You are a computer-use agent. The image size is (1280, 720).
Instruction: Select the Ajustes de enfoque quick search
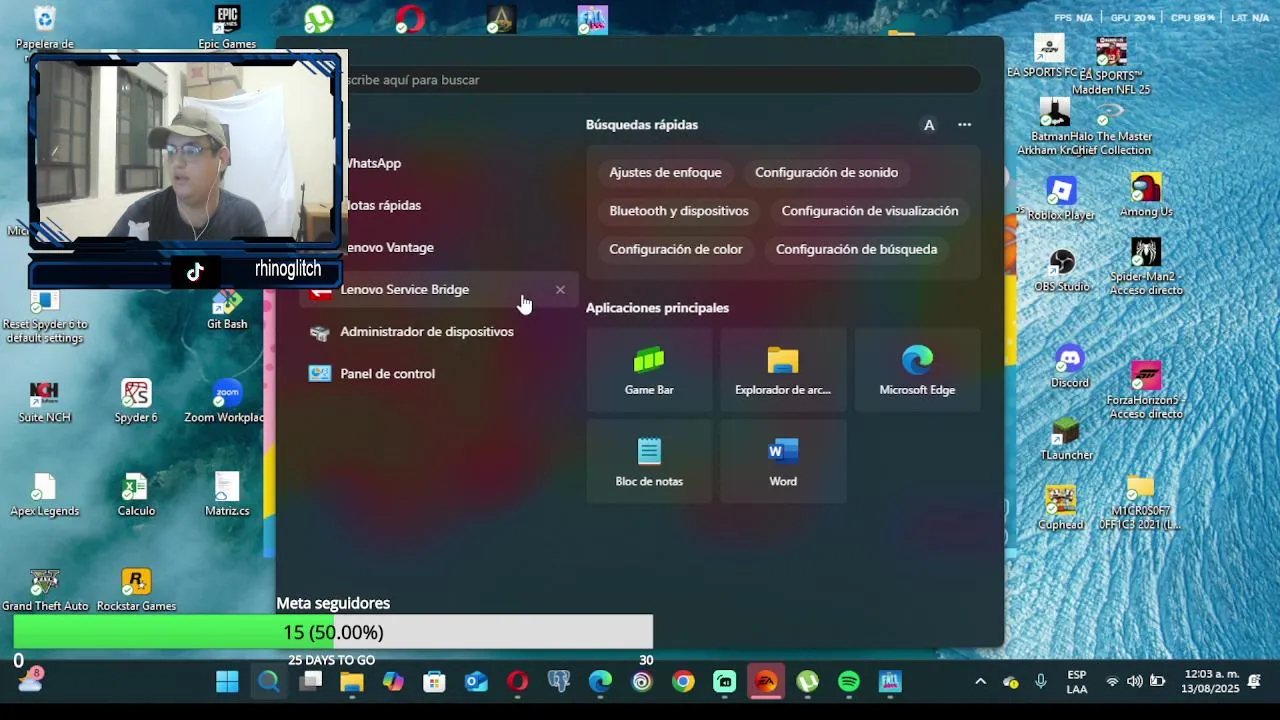tap(665, 173)
